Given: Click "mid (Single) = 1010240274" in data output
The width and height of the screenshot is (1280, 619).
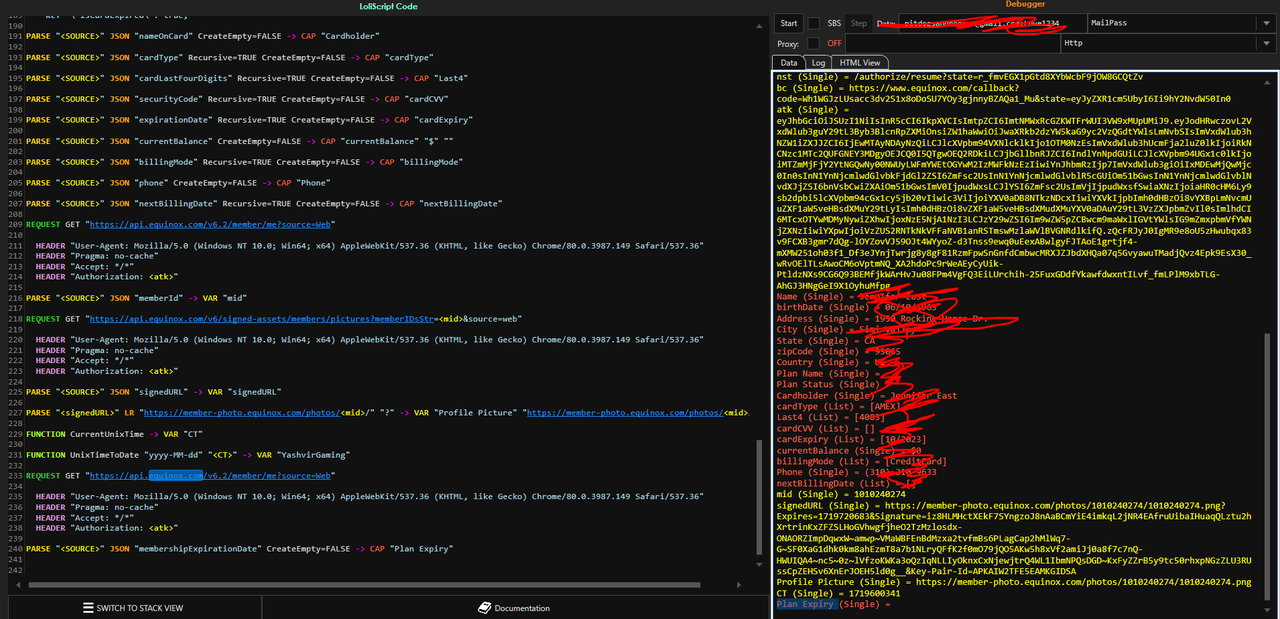Looking at the screenshot, I should (841, 494).
